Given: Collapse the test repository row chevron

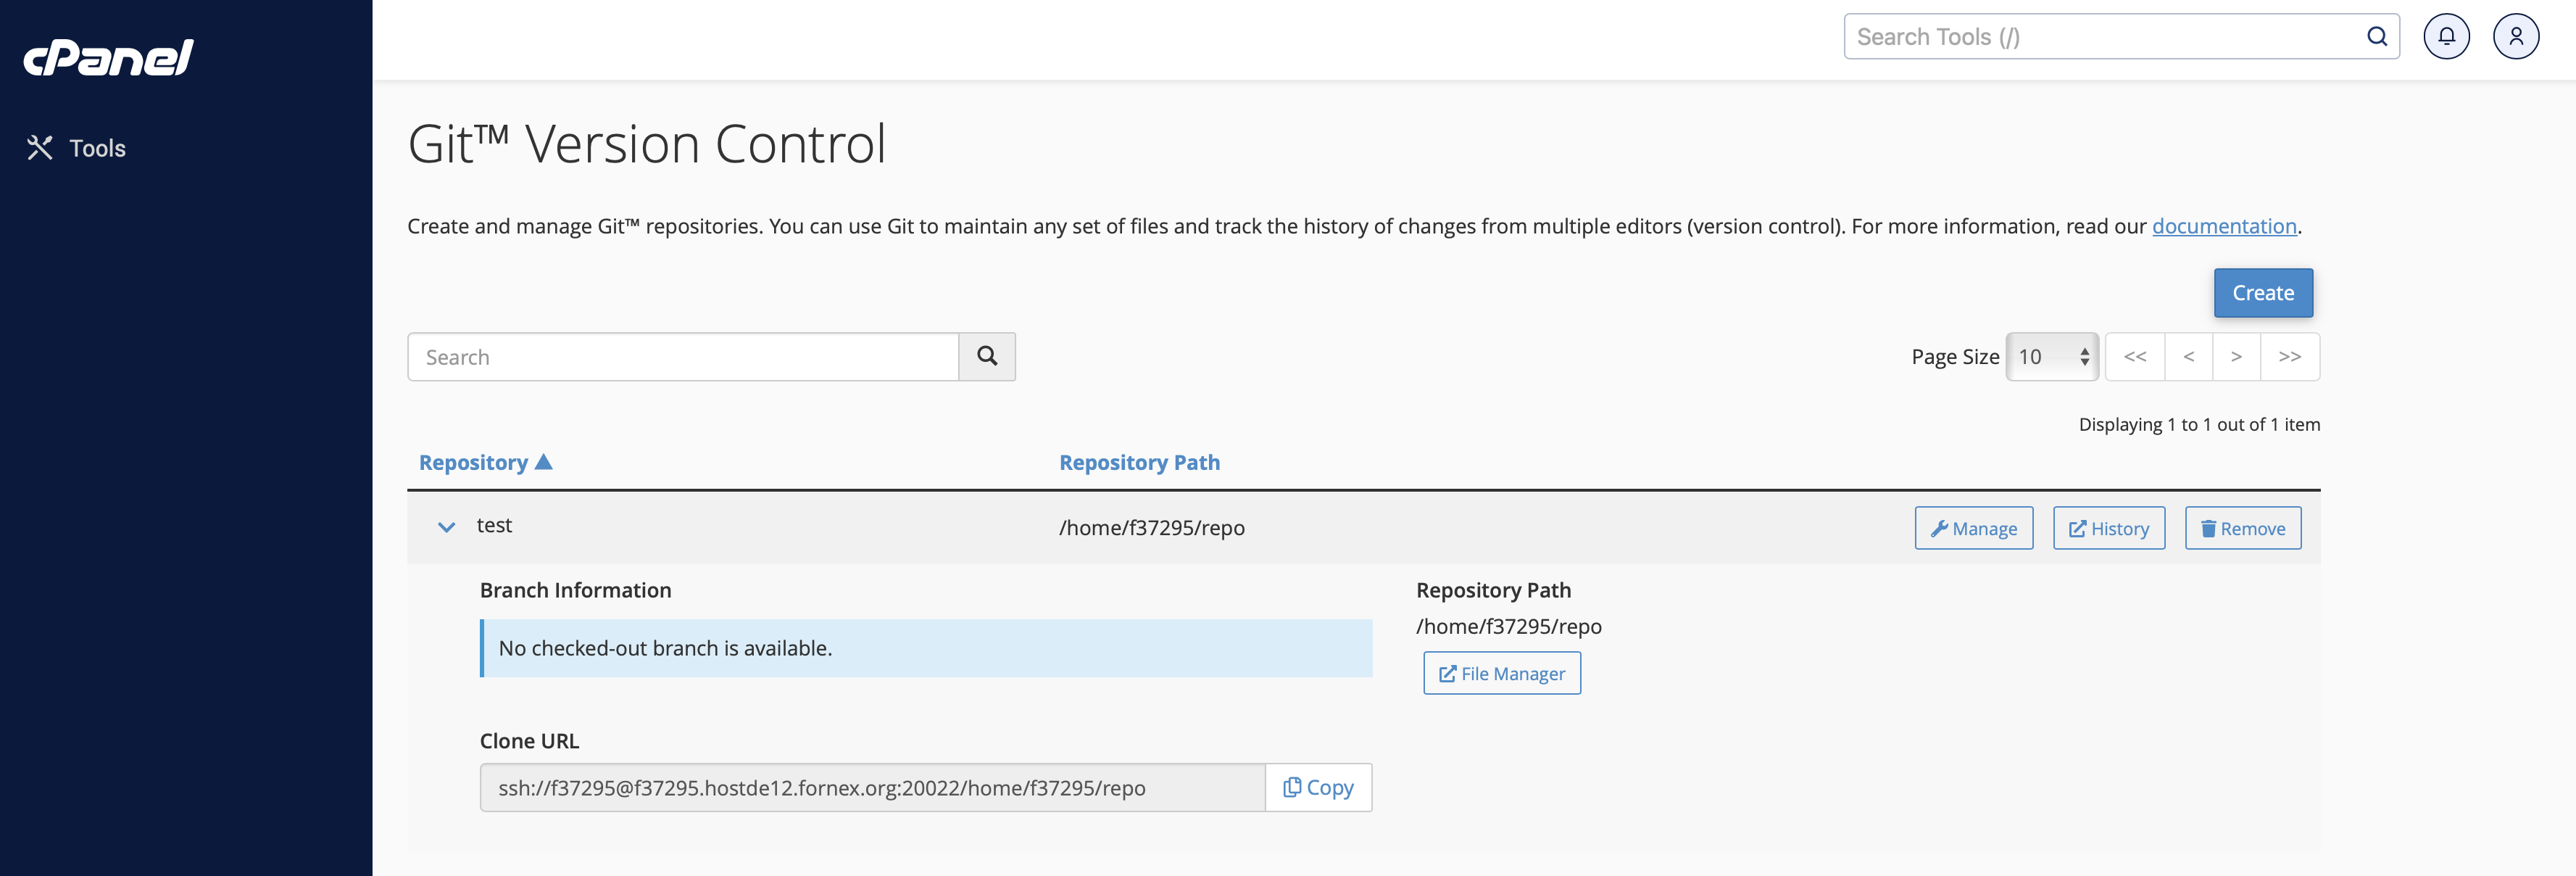Looking at the screenshot, I should coord(446,527).
